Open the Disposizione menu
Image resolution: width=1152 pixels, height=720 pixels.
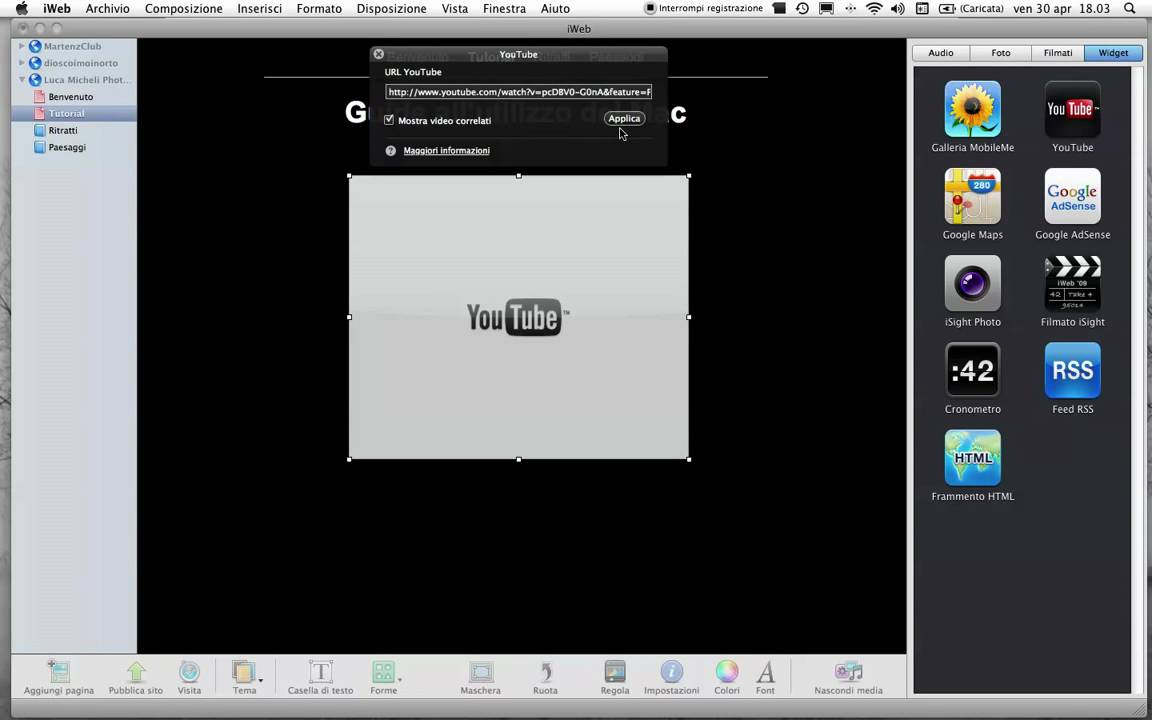click(392, 9)
